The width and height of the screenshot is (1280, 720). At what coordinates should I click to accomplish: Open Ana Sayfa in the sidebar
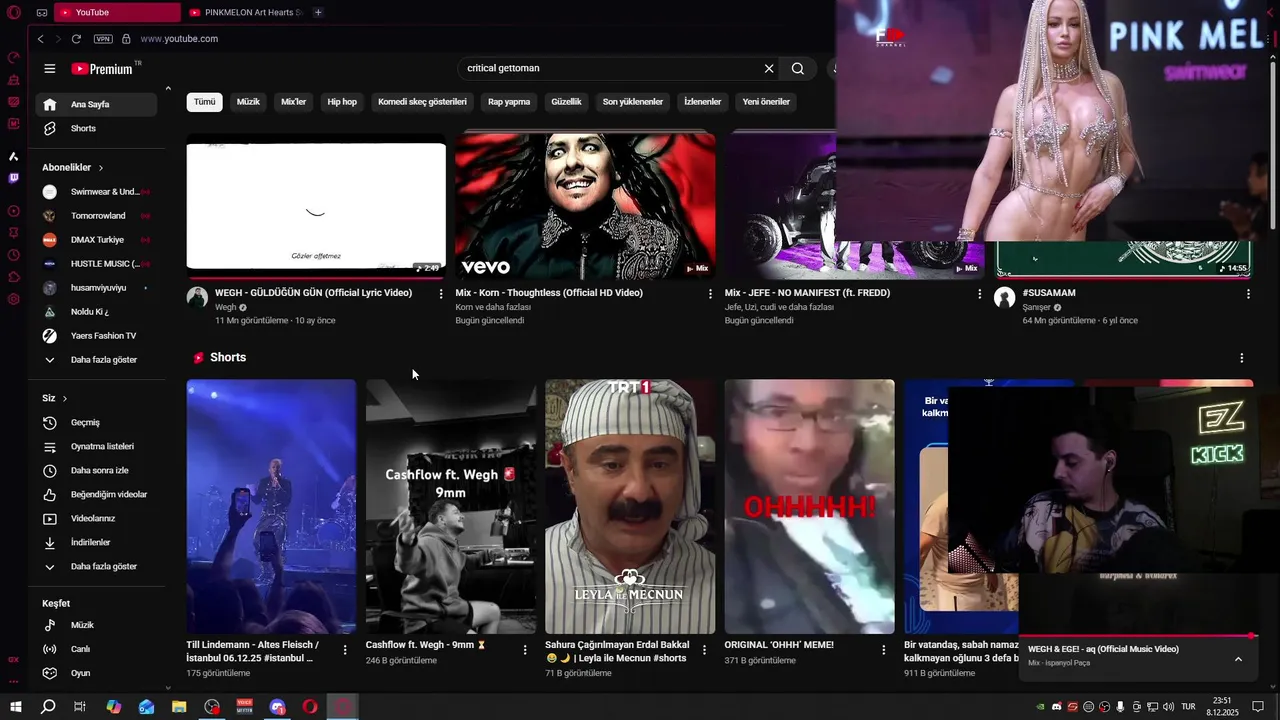click(96, 104)
